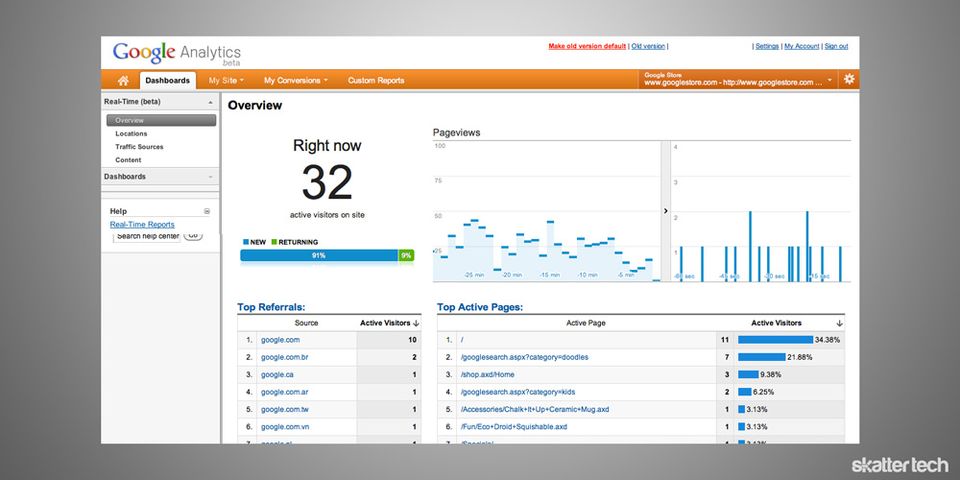Select Locations in Real-Time menu
Image resolution: width=960 pixels, height=480 pixels.
131,133
